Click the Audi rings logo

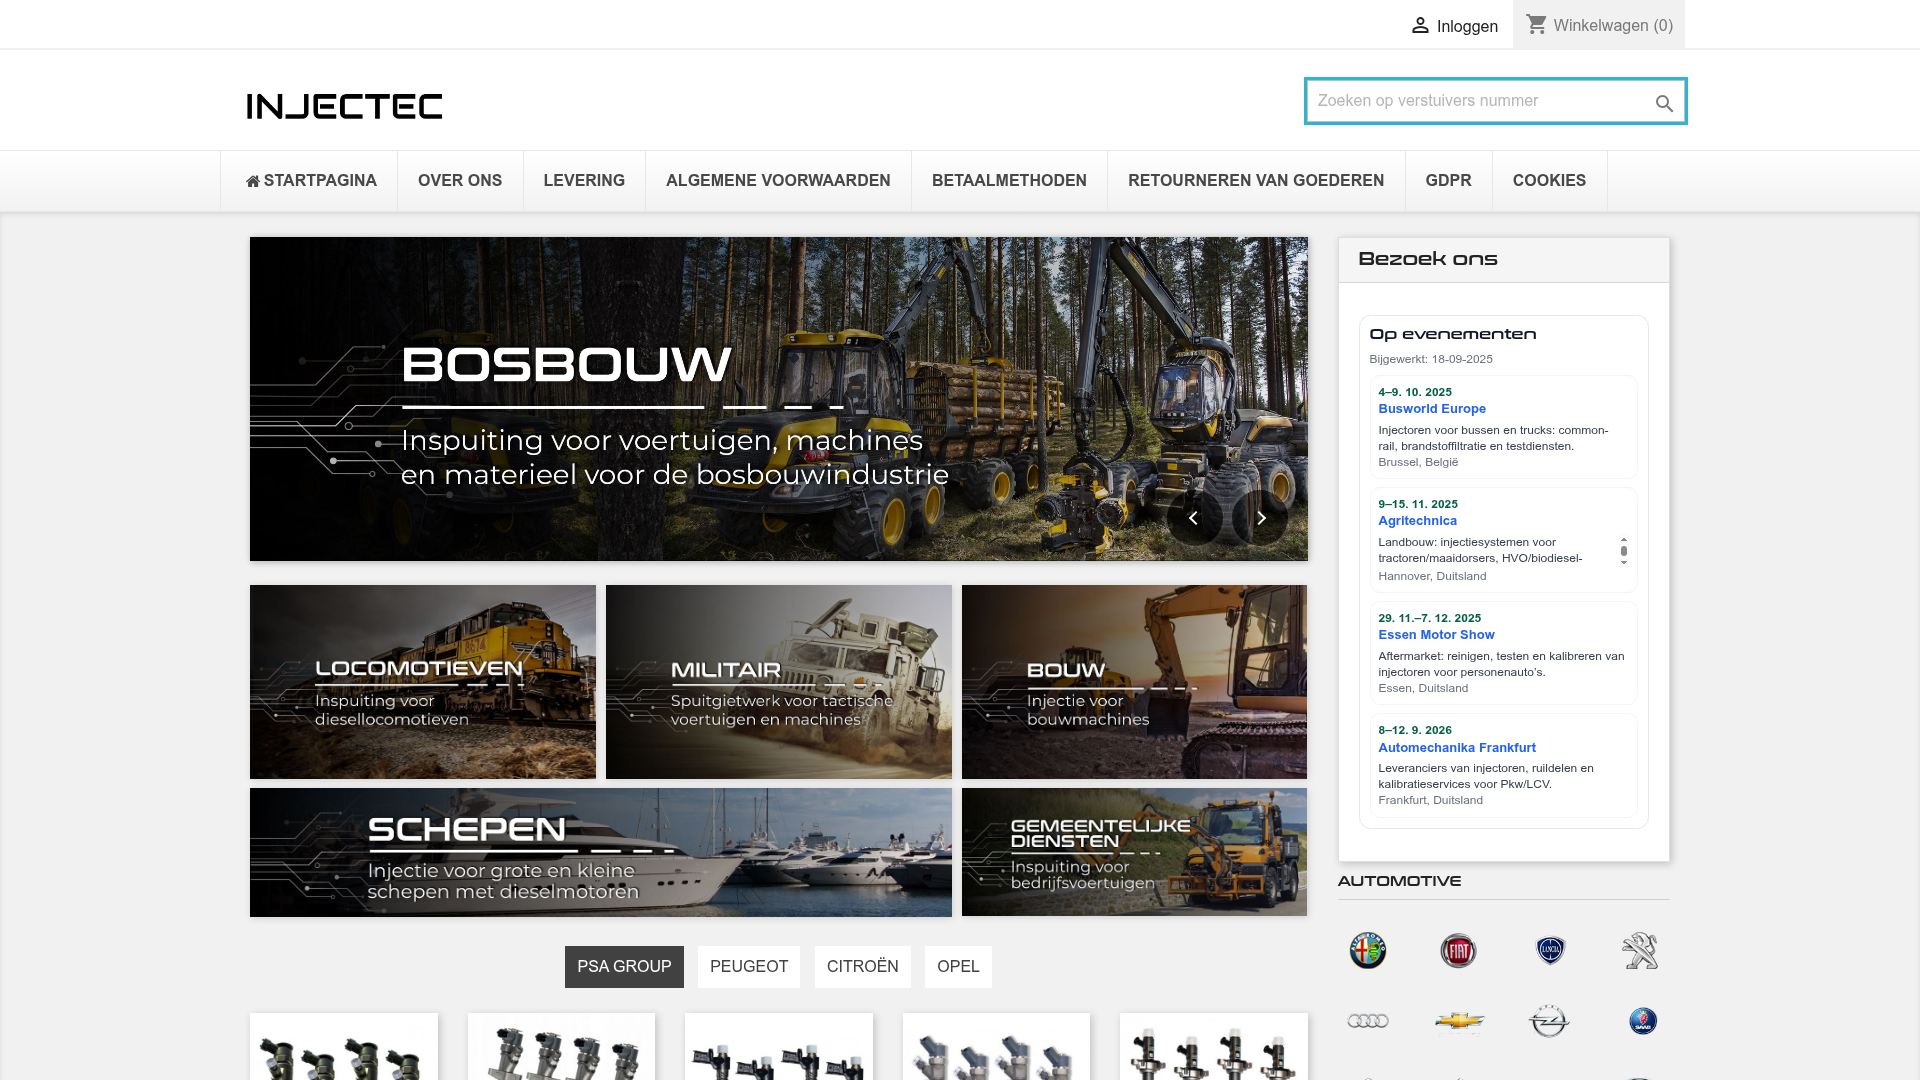(1368, 1021)
